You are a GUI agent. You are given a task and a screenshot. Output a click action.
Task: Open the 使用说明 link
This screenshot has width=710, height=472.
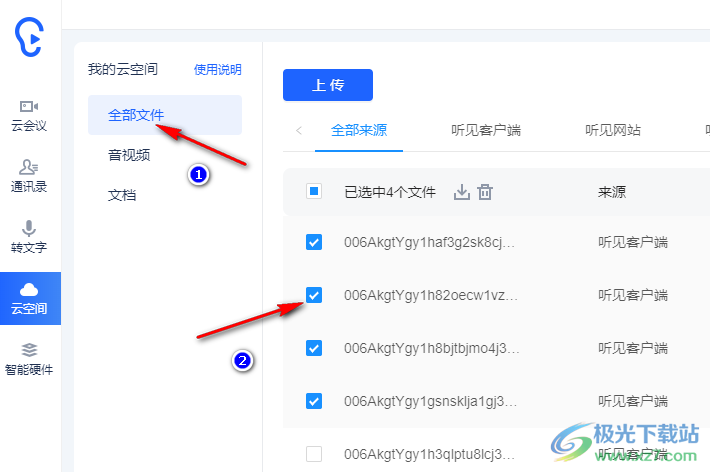pos(217,70)
